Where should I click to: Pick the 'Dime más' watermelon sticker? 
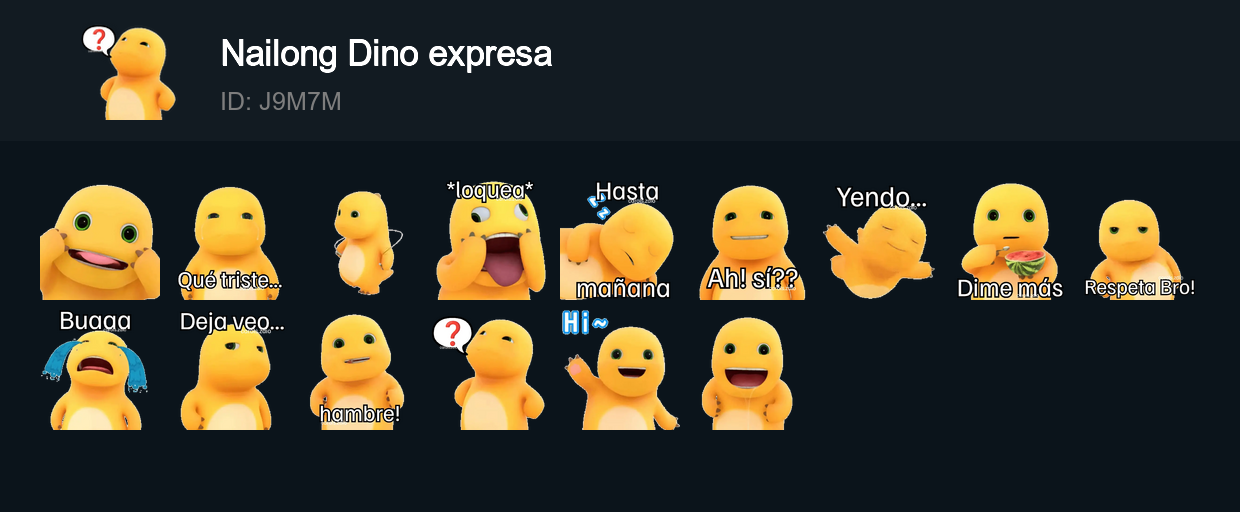click(1010, 240)
